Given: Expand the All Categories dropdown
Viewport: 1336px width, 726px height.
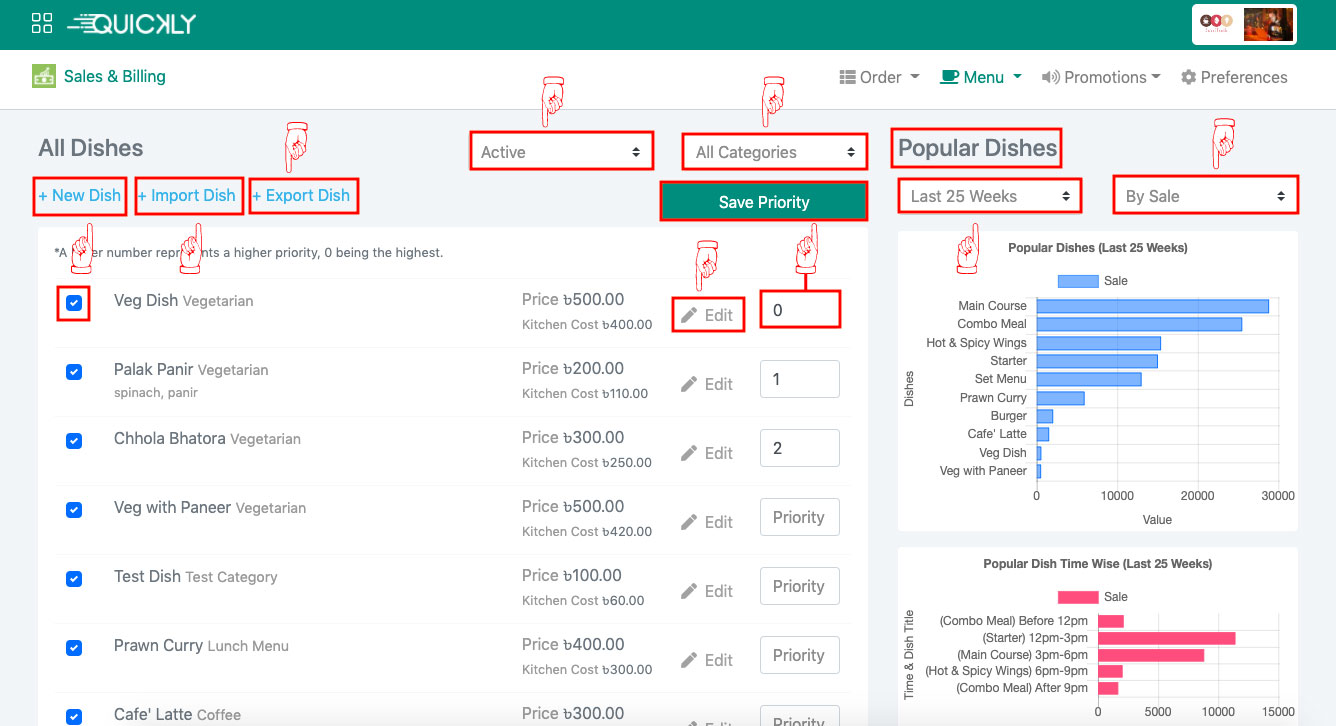Looking at the screenshot, I should [x=773, y=151].
